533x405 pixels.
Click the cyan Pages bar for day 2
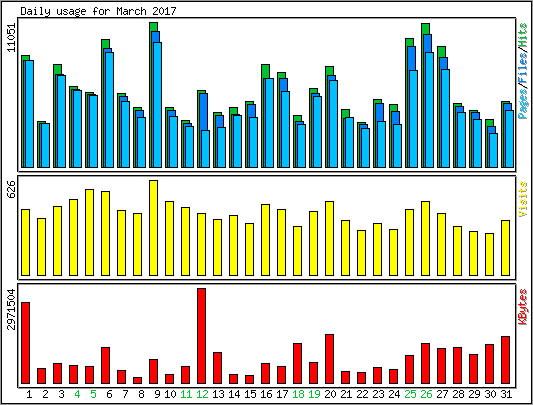(x=46, y=145)
